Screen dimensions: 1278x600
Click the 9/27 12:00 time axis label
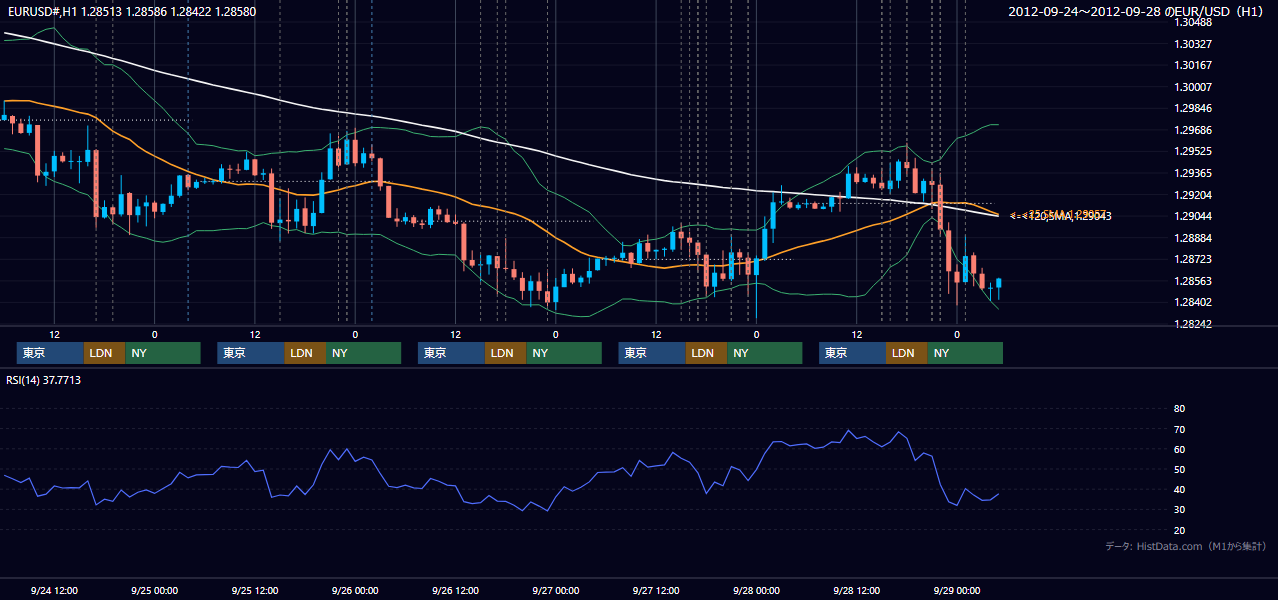coord(656,590)
